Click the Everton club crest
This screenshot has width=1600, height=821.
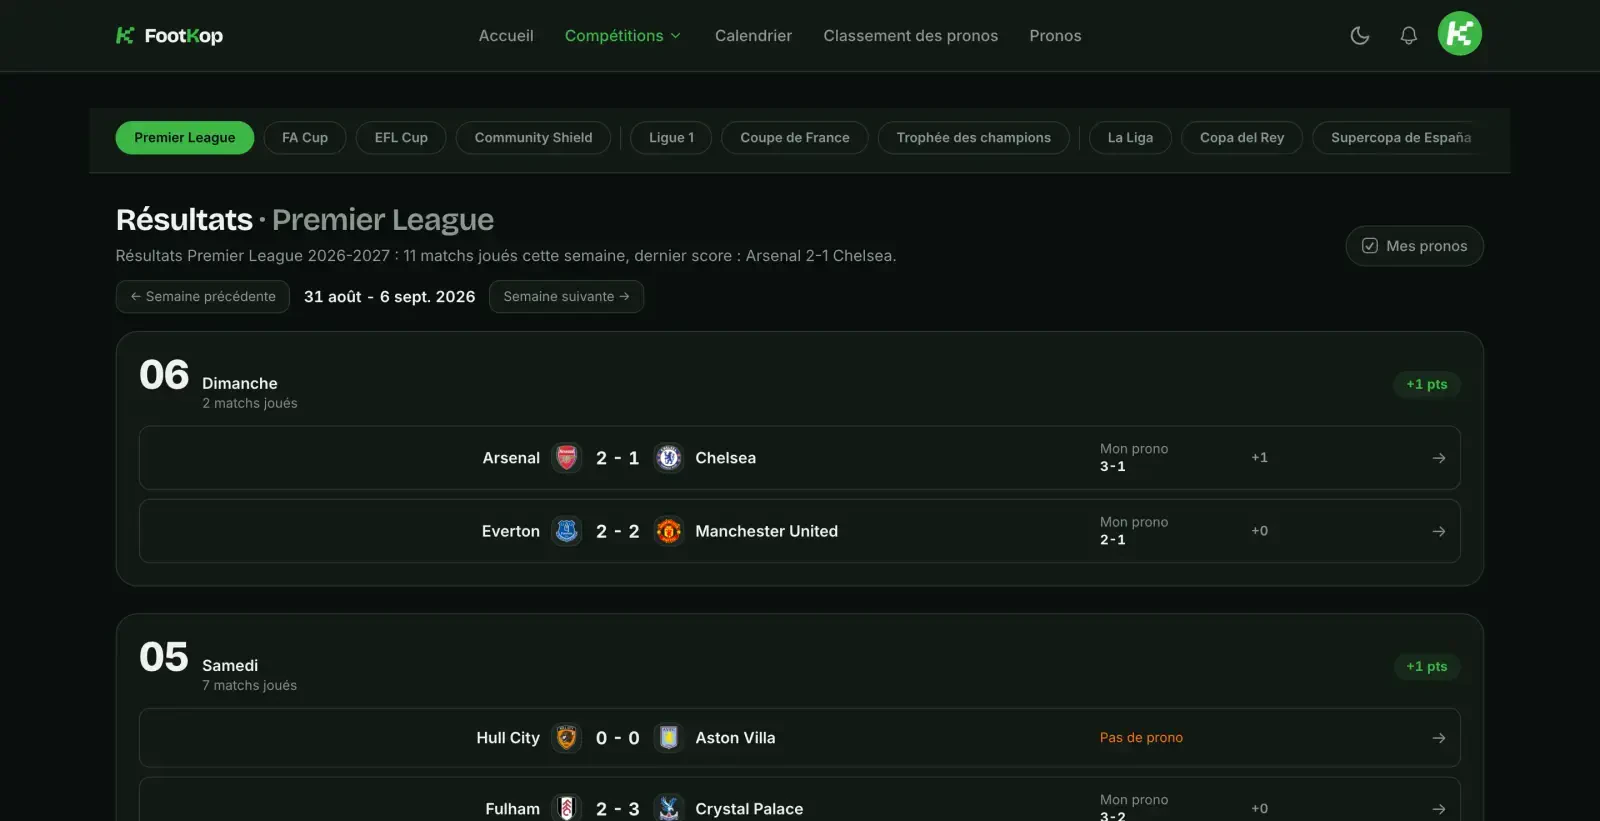[x=567, y=531]
